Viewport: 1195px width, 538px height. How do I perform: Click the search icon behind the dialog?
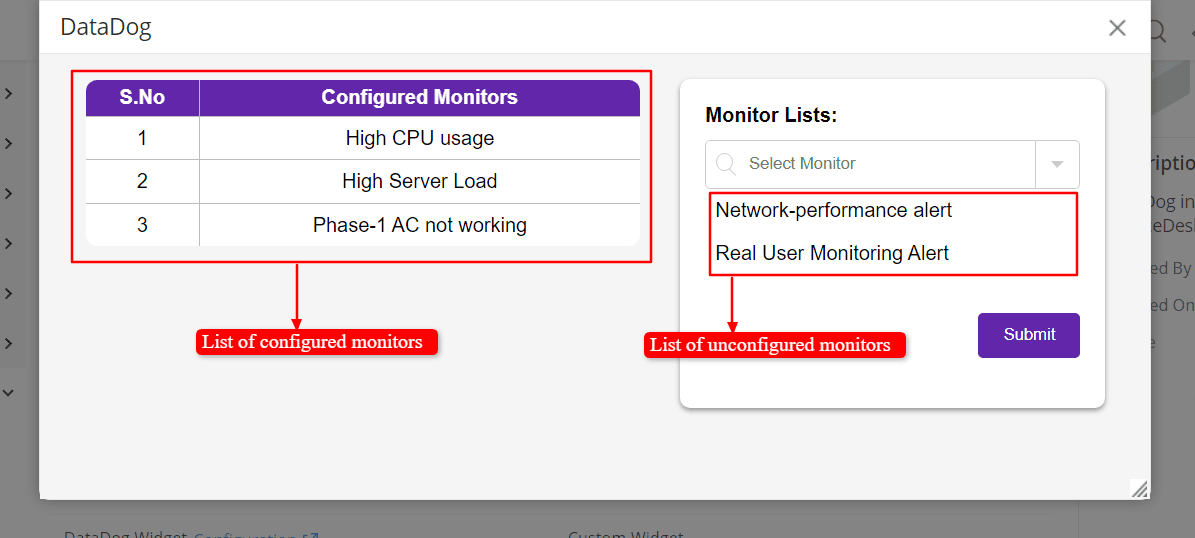1157,31
